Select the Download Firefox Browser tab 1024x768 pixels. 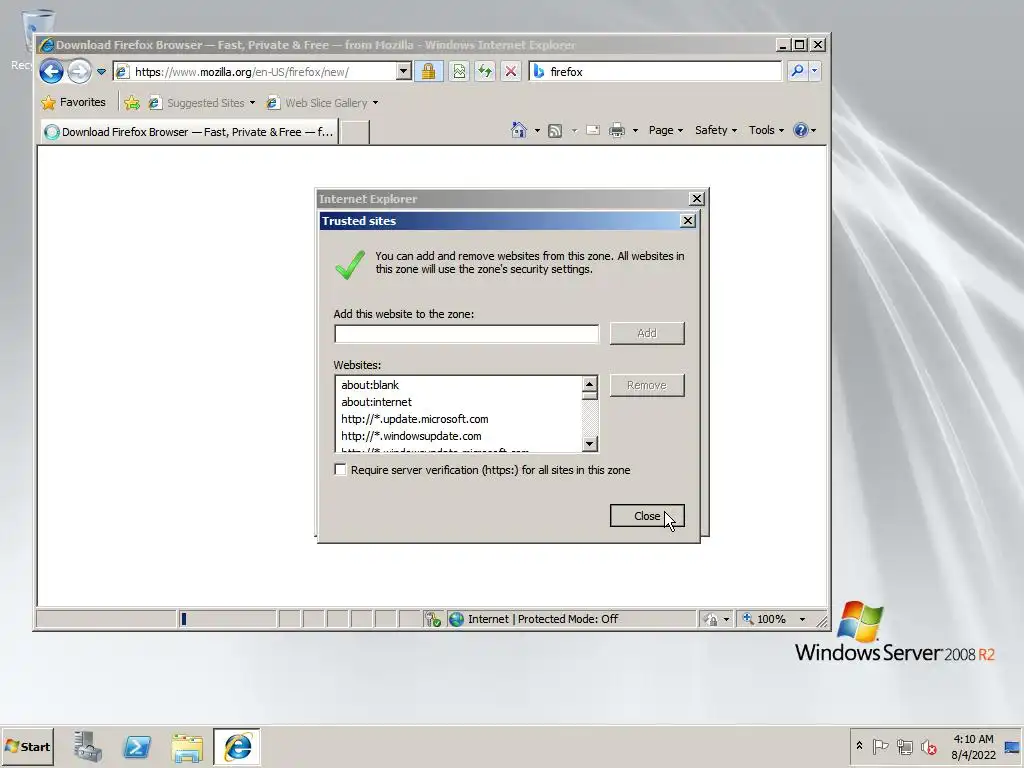(x=189, y=132)
